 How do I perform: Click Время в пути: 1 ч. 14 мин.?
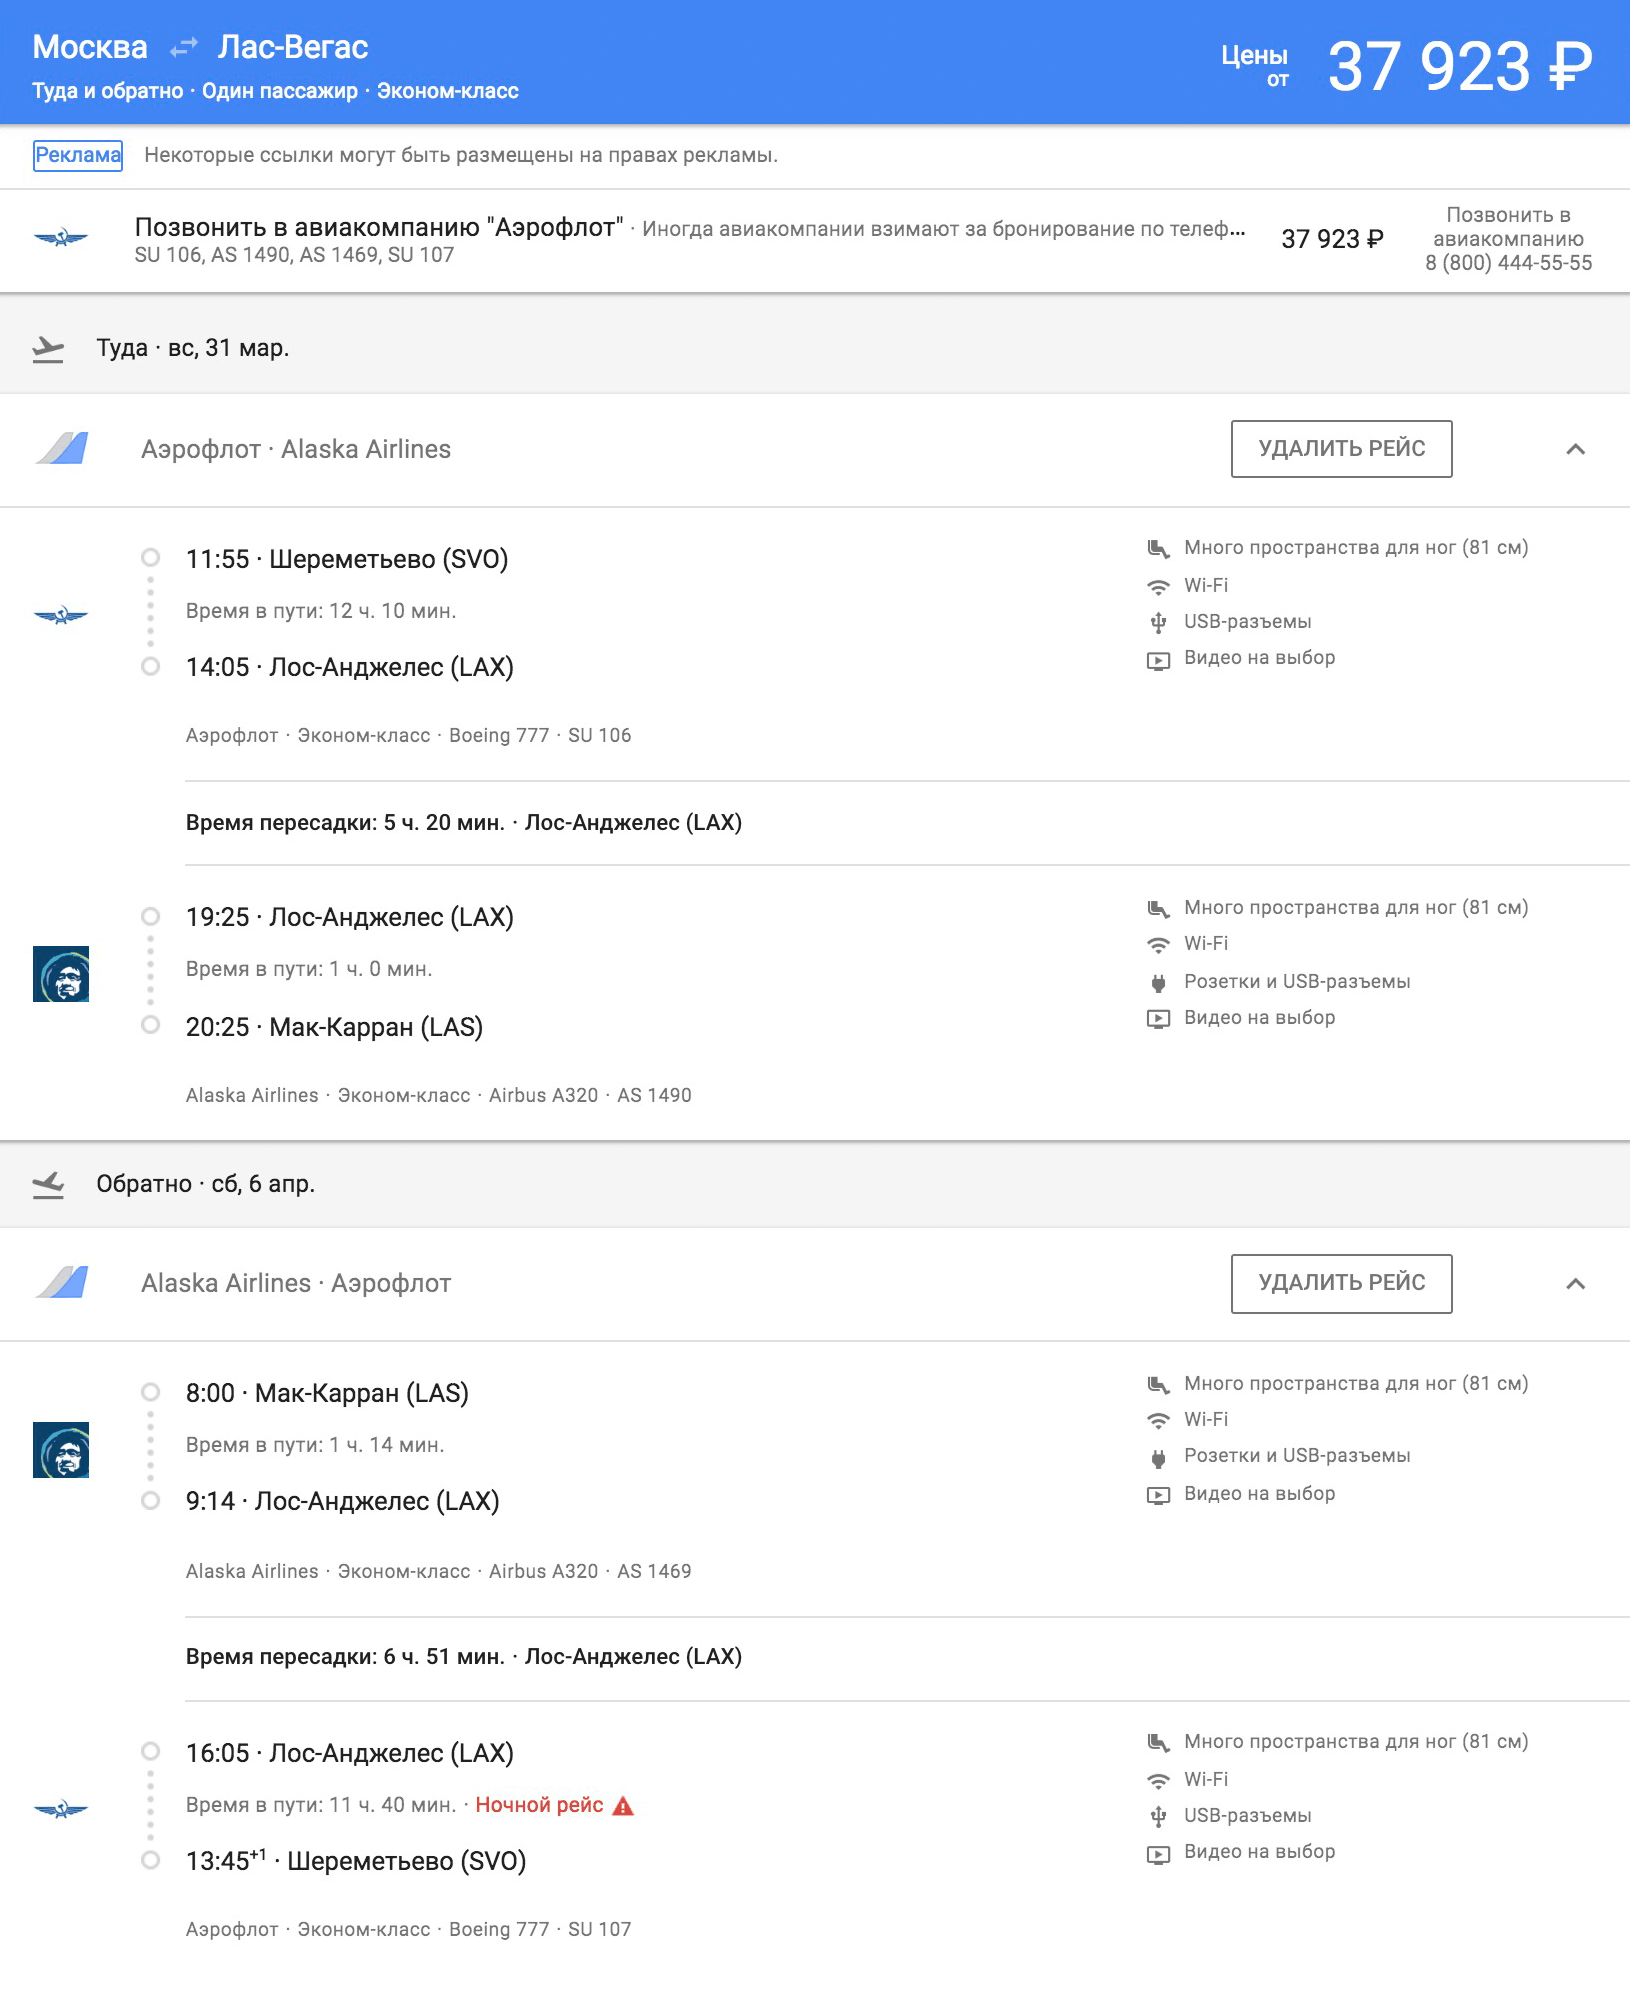tap(315, 1445)
